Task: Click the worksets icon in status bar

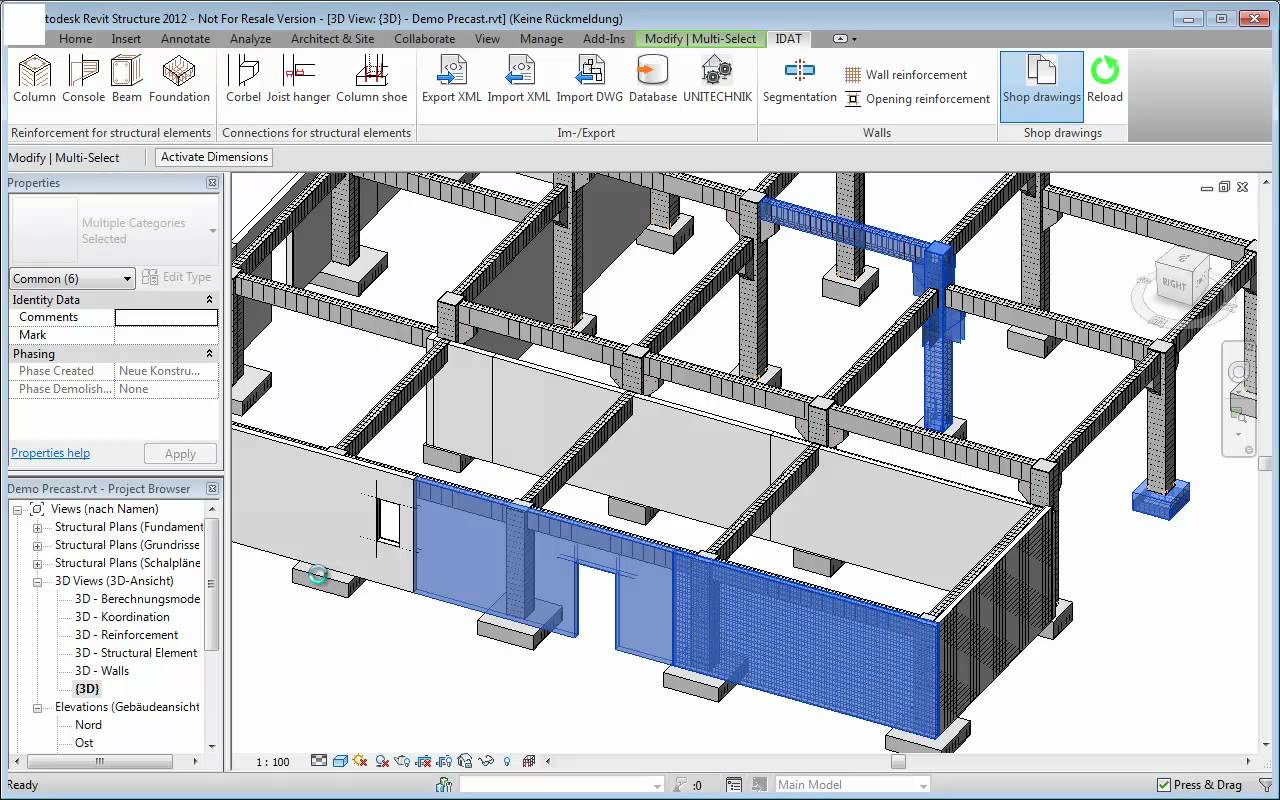Action: pyautogui.click(x=444, y=785)
